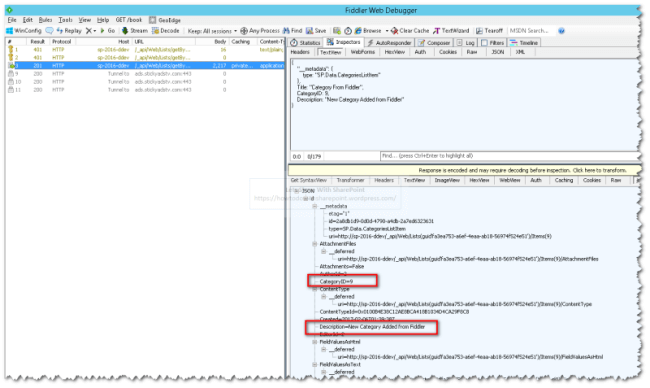
Task: Open the blue help icon
Action: click(x=561, y=31)
